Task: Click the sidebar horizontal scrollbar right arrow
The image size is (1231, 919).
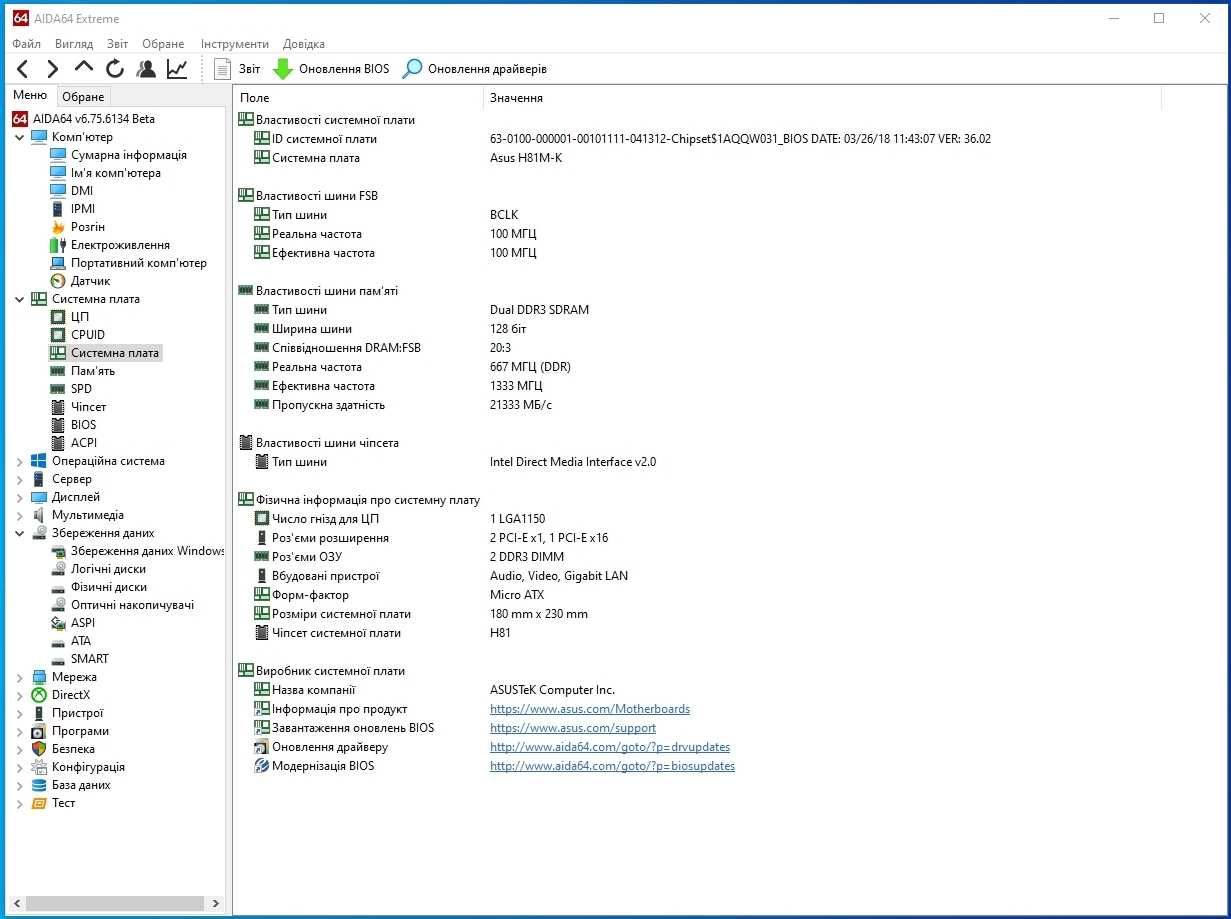Action: point(216,903)
